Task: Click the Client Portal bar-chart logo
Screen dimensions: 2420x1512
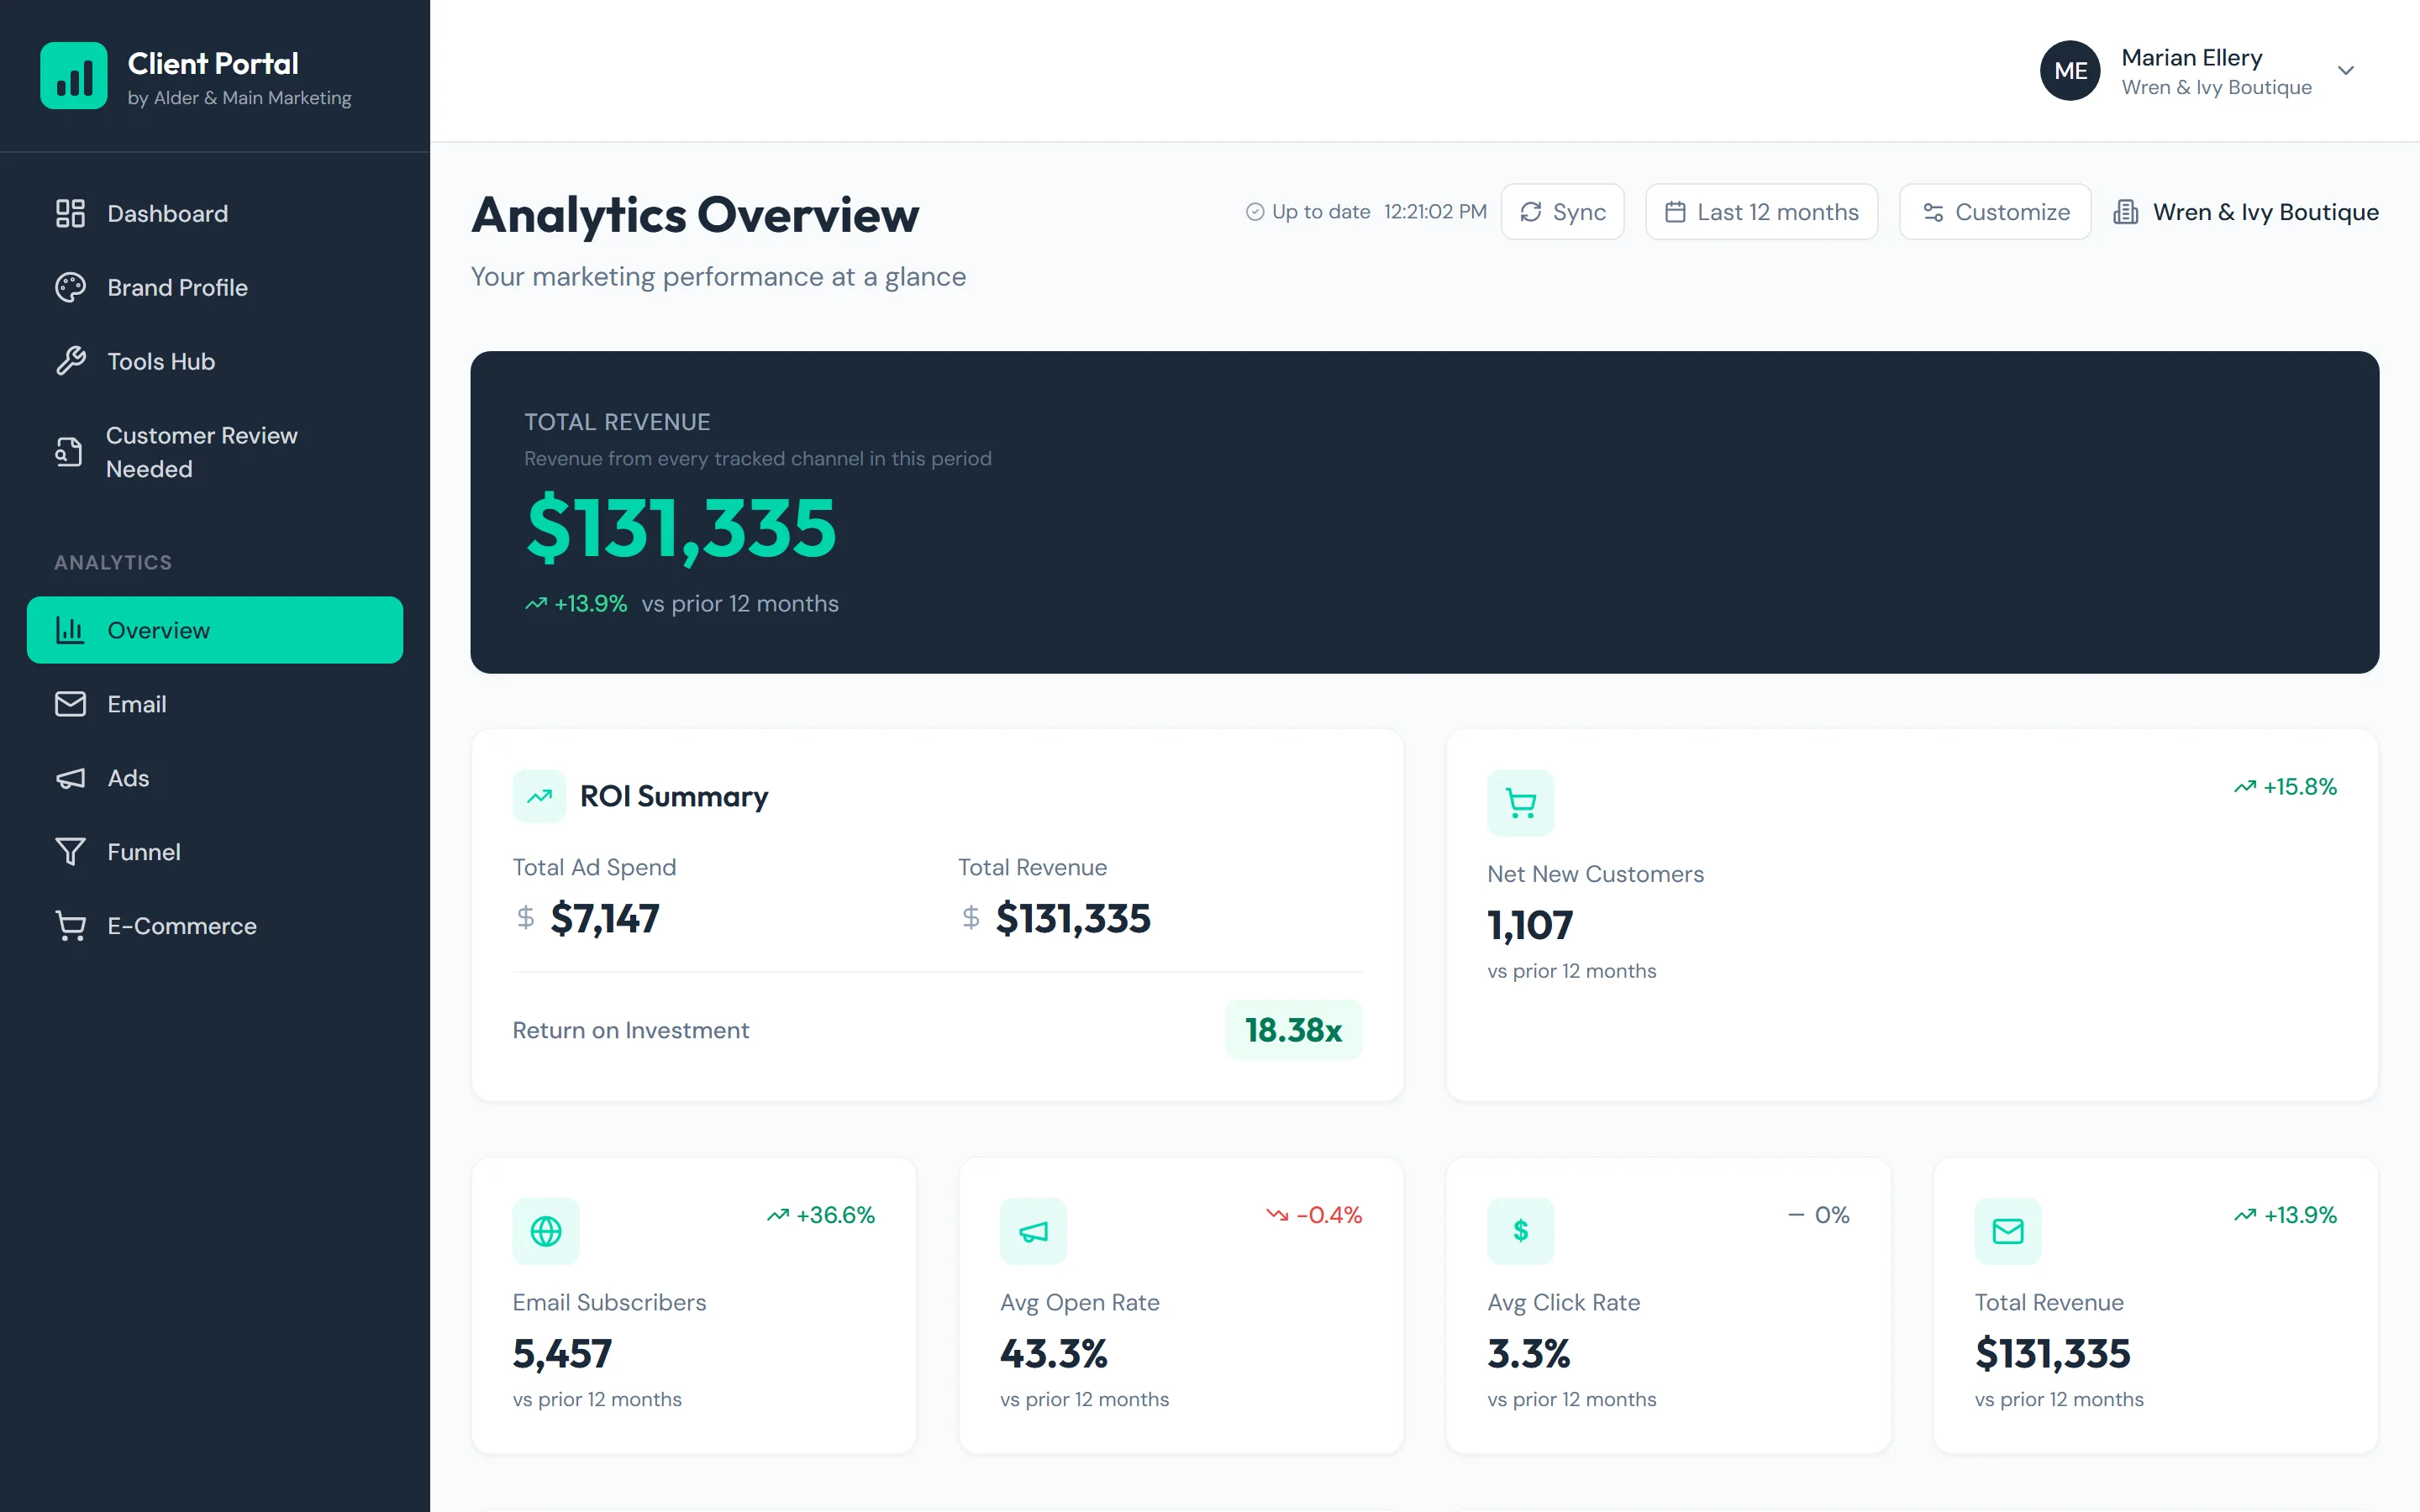Action: coord(73,75)
